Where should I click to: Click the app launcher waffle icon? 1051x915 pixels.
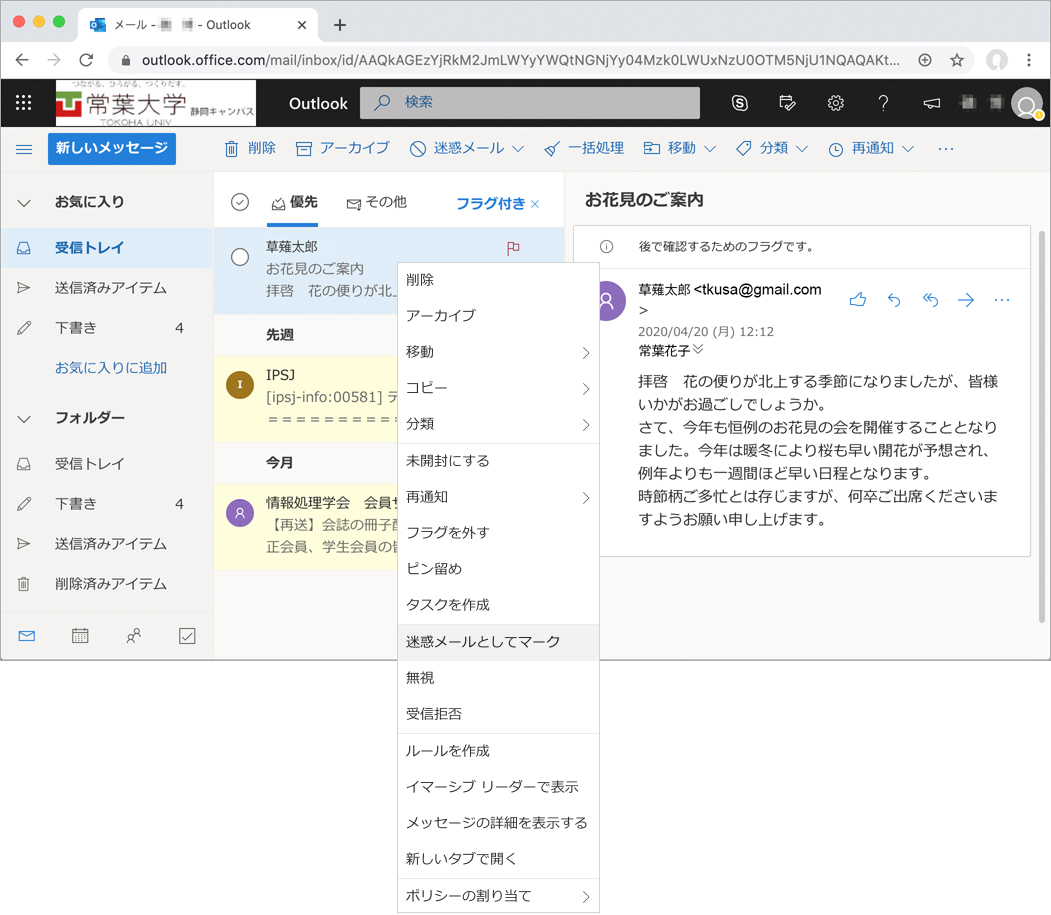click(24, 103)
